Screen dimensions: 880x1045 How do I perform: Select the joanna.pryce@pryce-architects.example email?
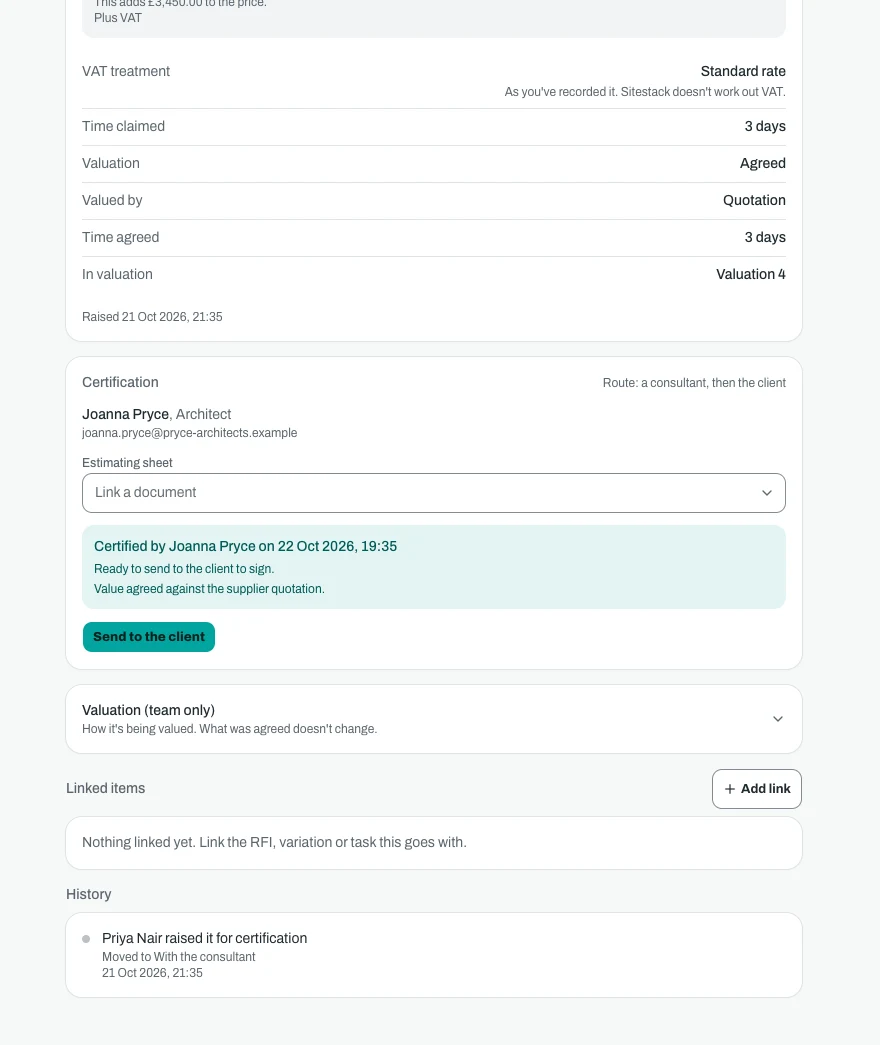click(189, 433)
